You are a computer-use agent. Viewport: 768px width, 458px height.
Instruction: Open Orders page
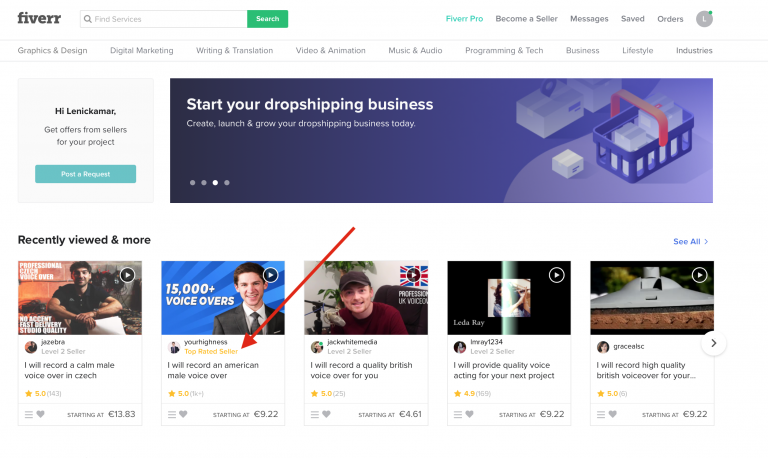[x=670, y=19]
